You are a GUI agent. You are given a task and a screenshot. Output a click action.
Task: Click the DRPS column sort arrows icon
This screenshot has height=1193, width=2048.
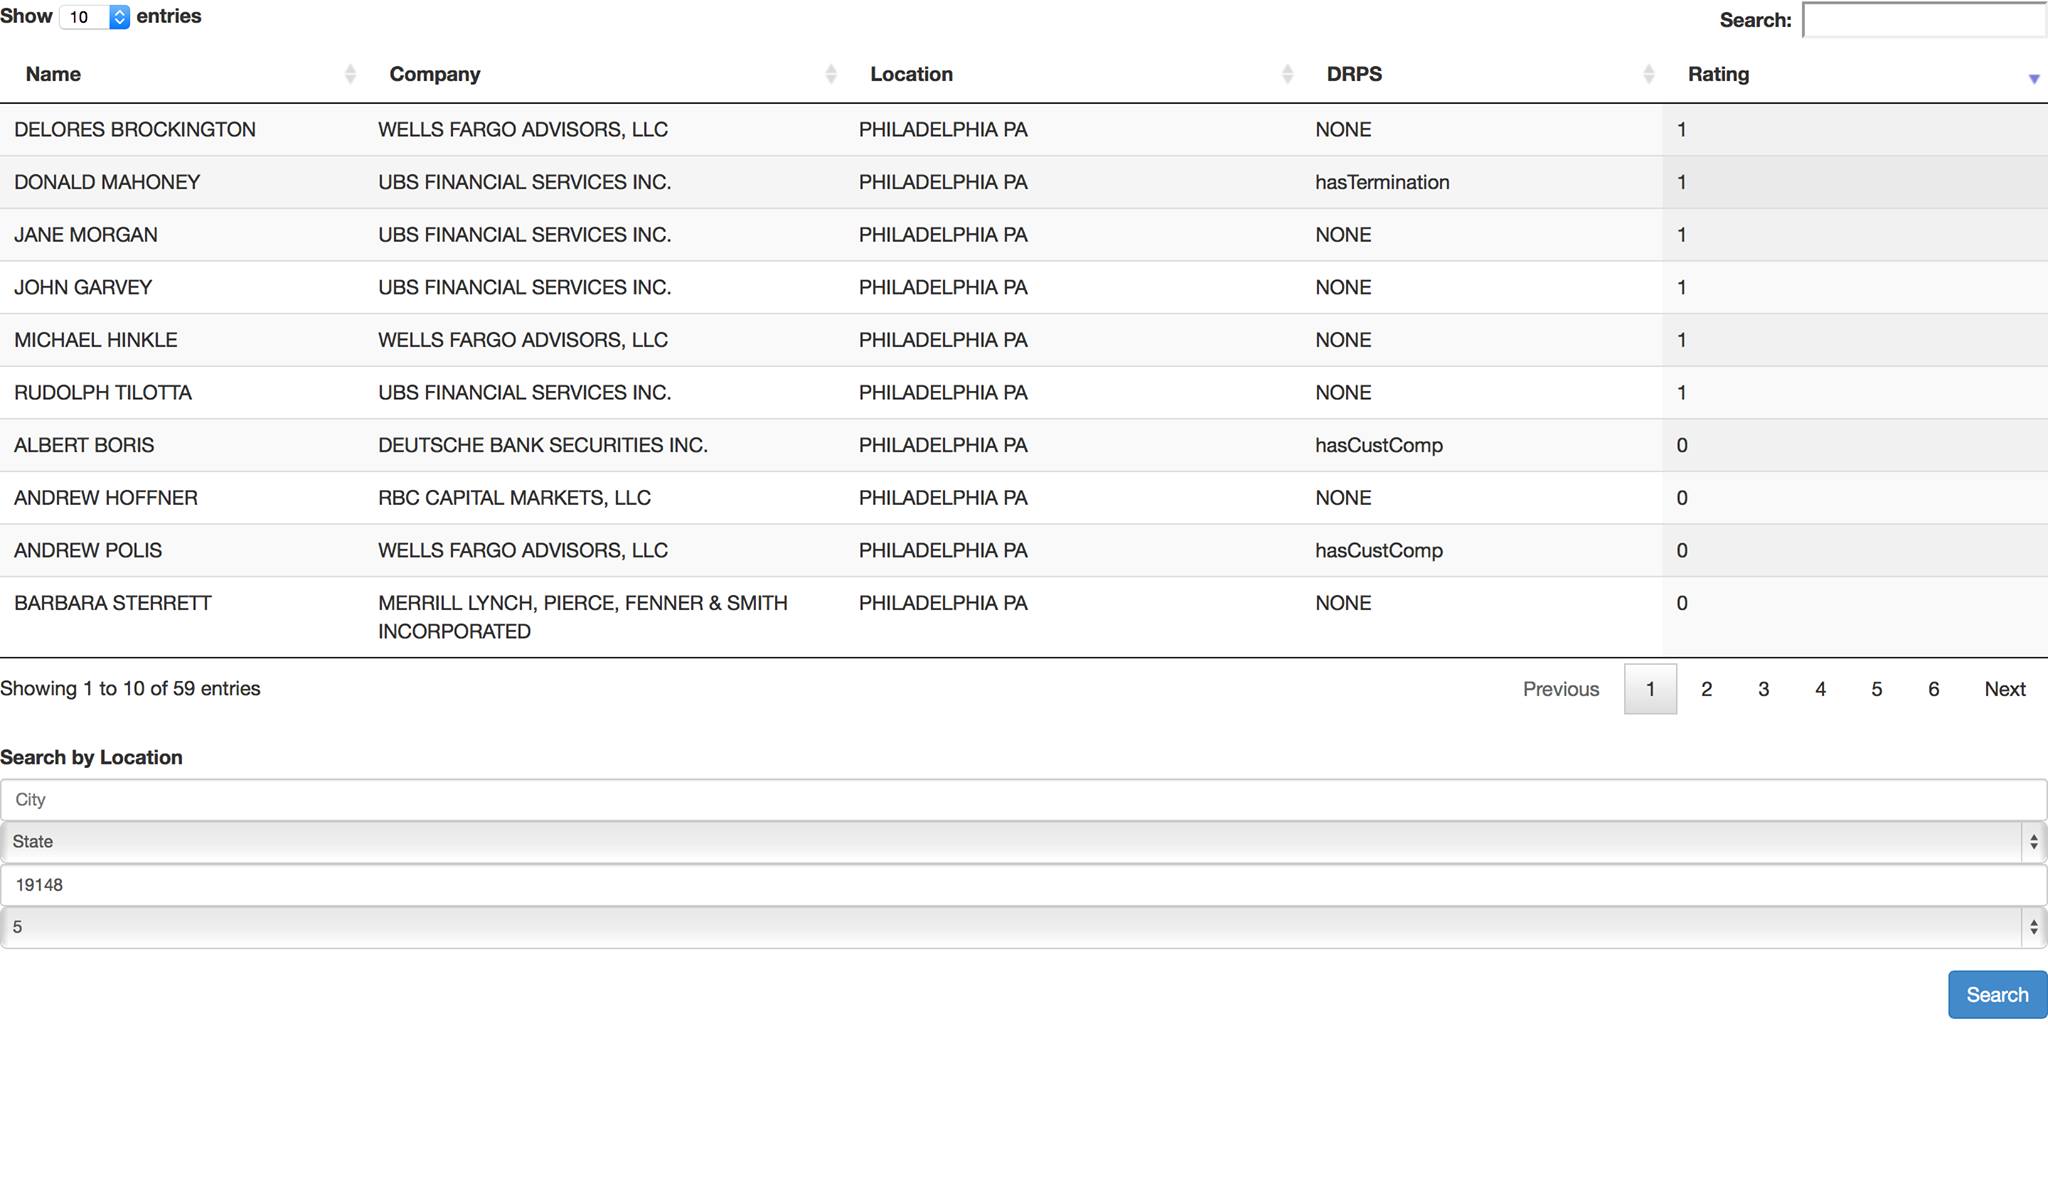[x=1648, y=74]
